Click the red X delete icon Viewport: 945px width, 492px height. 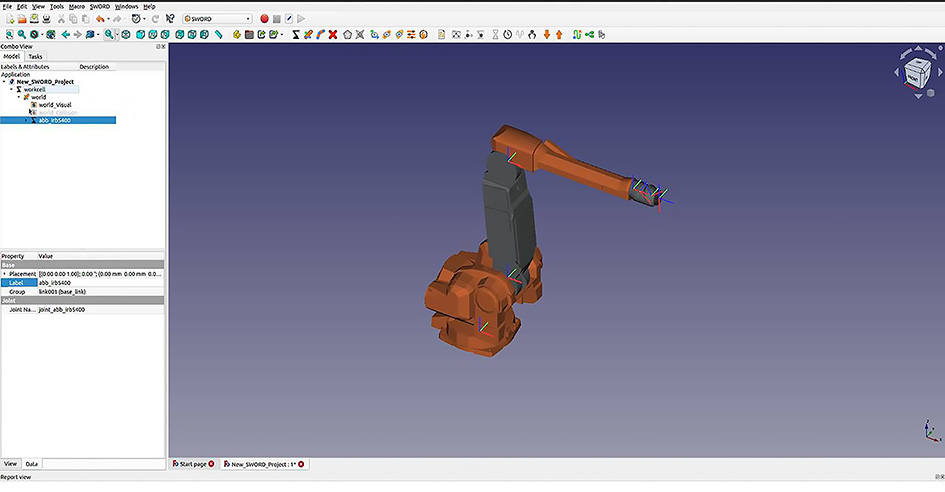coord(332,35)
